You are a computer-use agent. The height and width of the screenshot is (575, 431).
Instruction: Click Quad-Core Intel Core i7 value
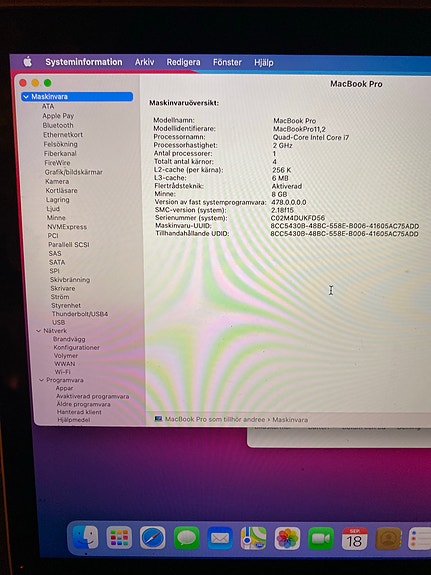(311, 137)
